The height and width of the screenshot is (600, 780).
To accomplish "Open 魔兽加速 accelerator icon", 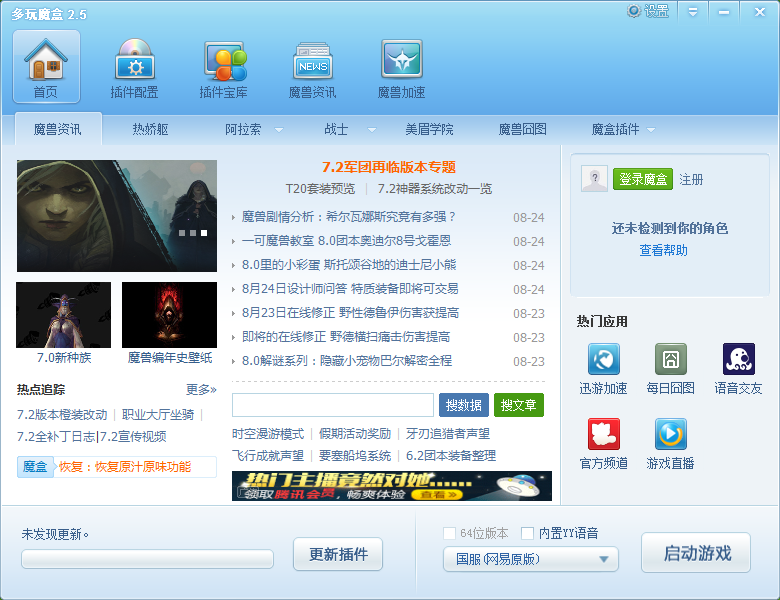I will [402, 59].
